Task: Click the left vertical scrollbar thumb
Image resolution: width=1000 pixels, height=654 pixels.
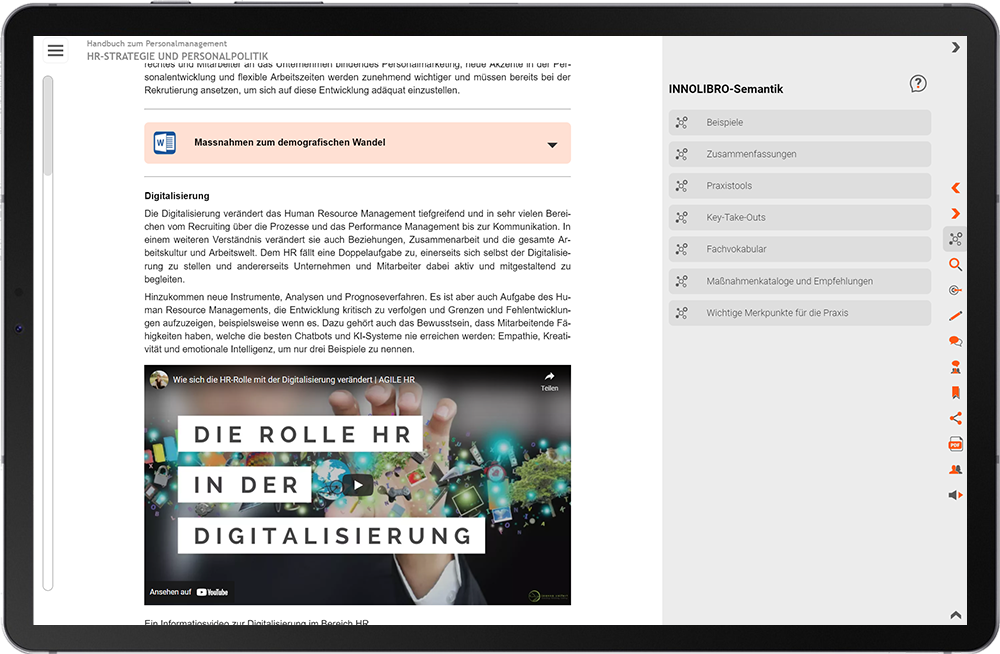Action: [x=48, y=126]
